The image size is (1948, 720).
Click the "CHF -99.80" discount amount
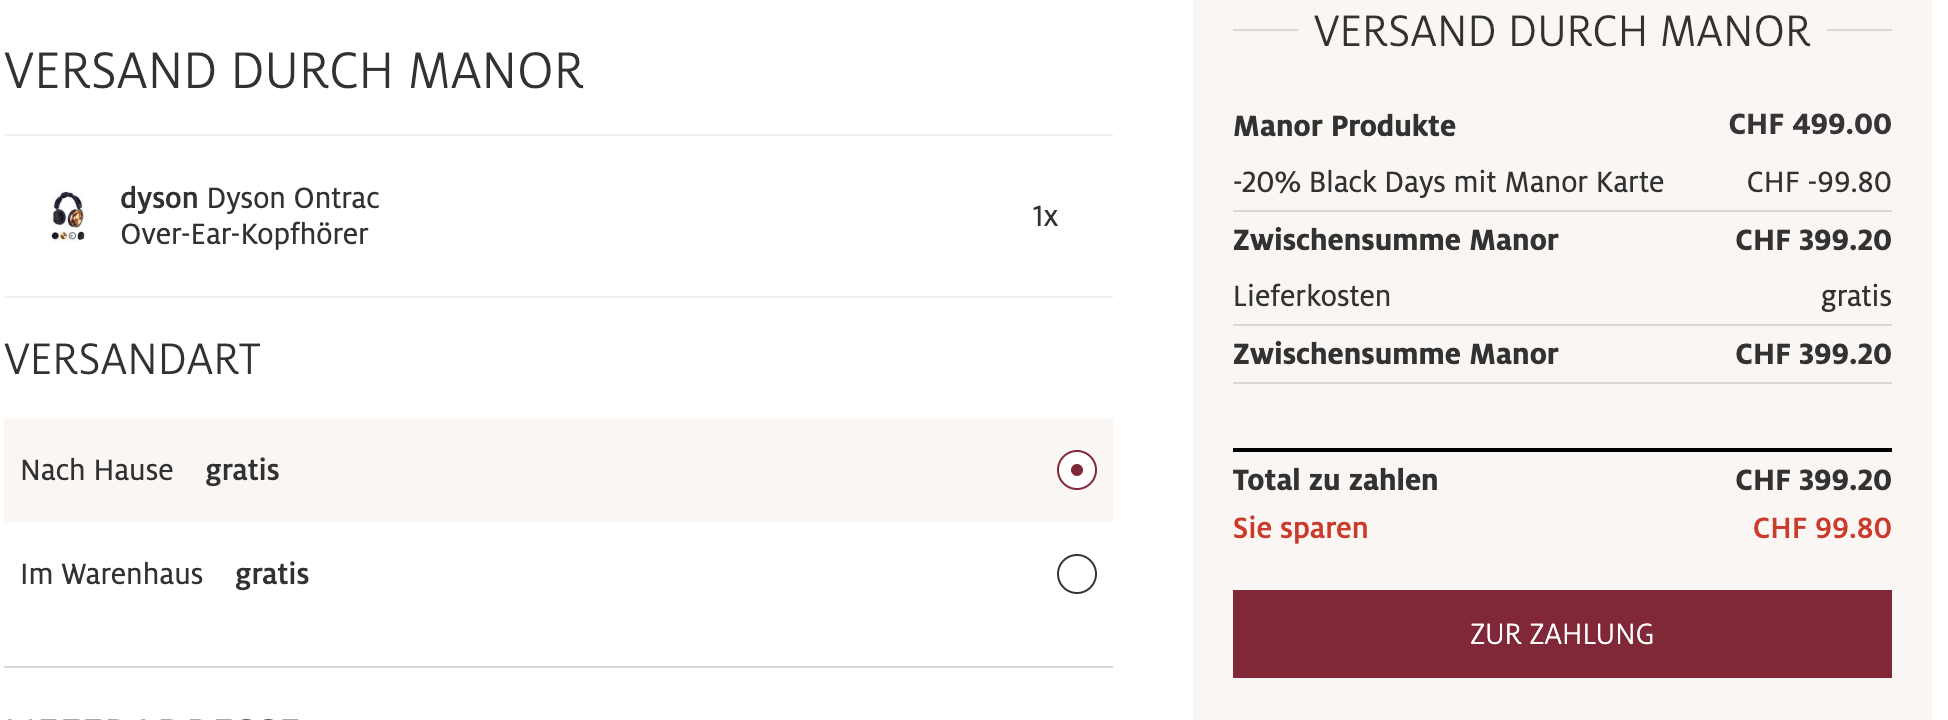(1818, 182)
